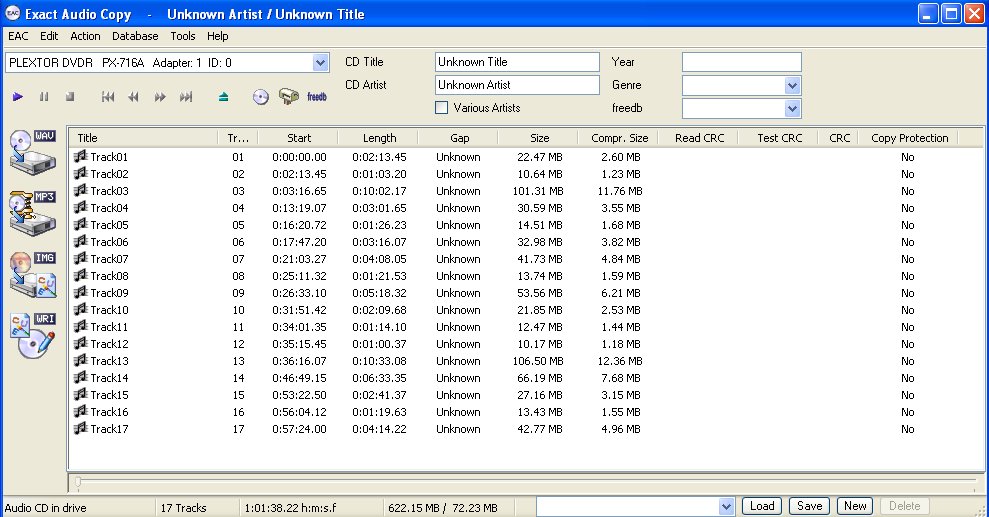Click the playback position slider handle
The height and width of the screenshot is (517, 989).
click(x=78, y=482)
